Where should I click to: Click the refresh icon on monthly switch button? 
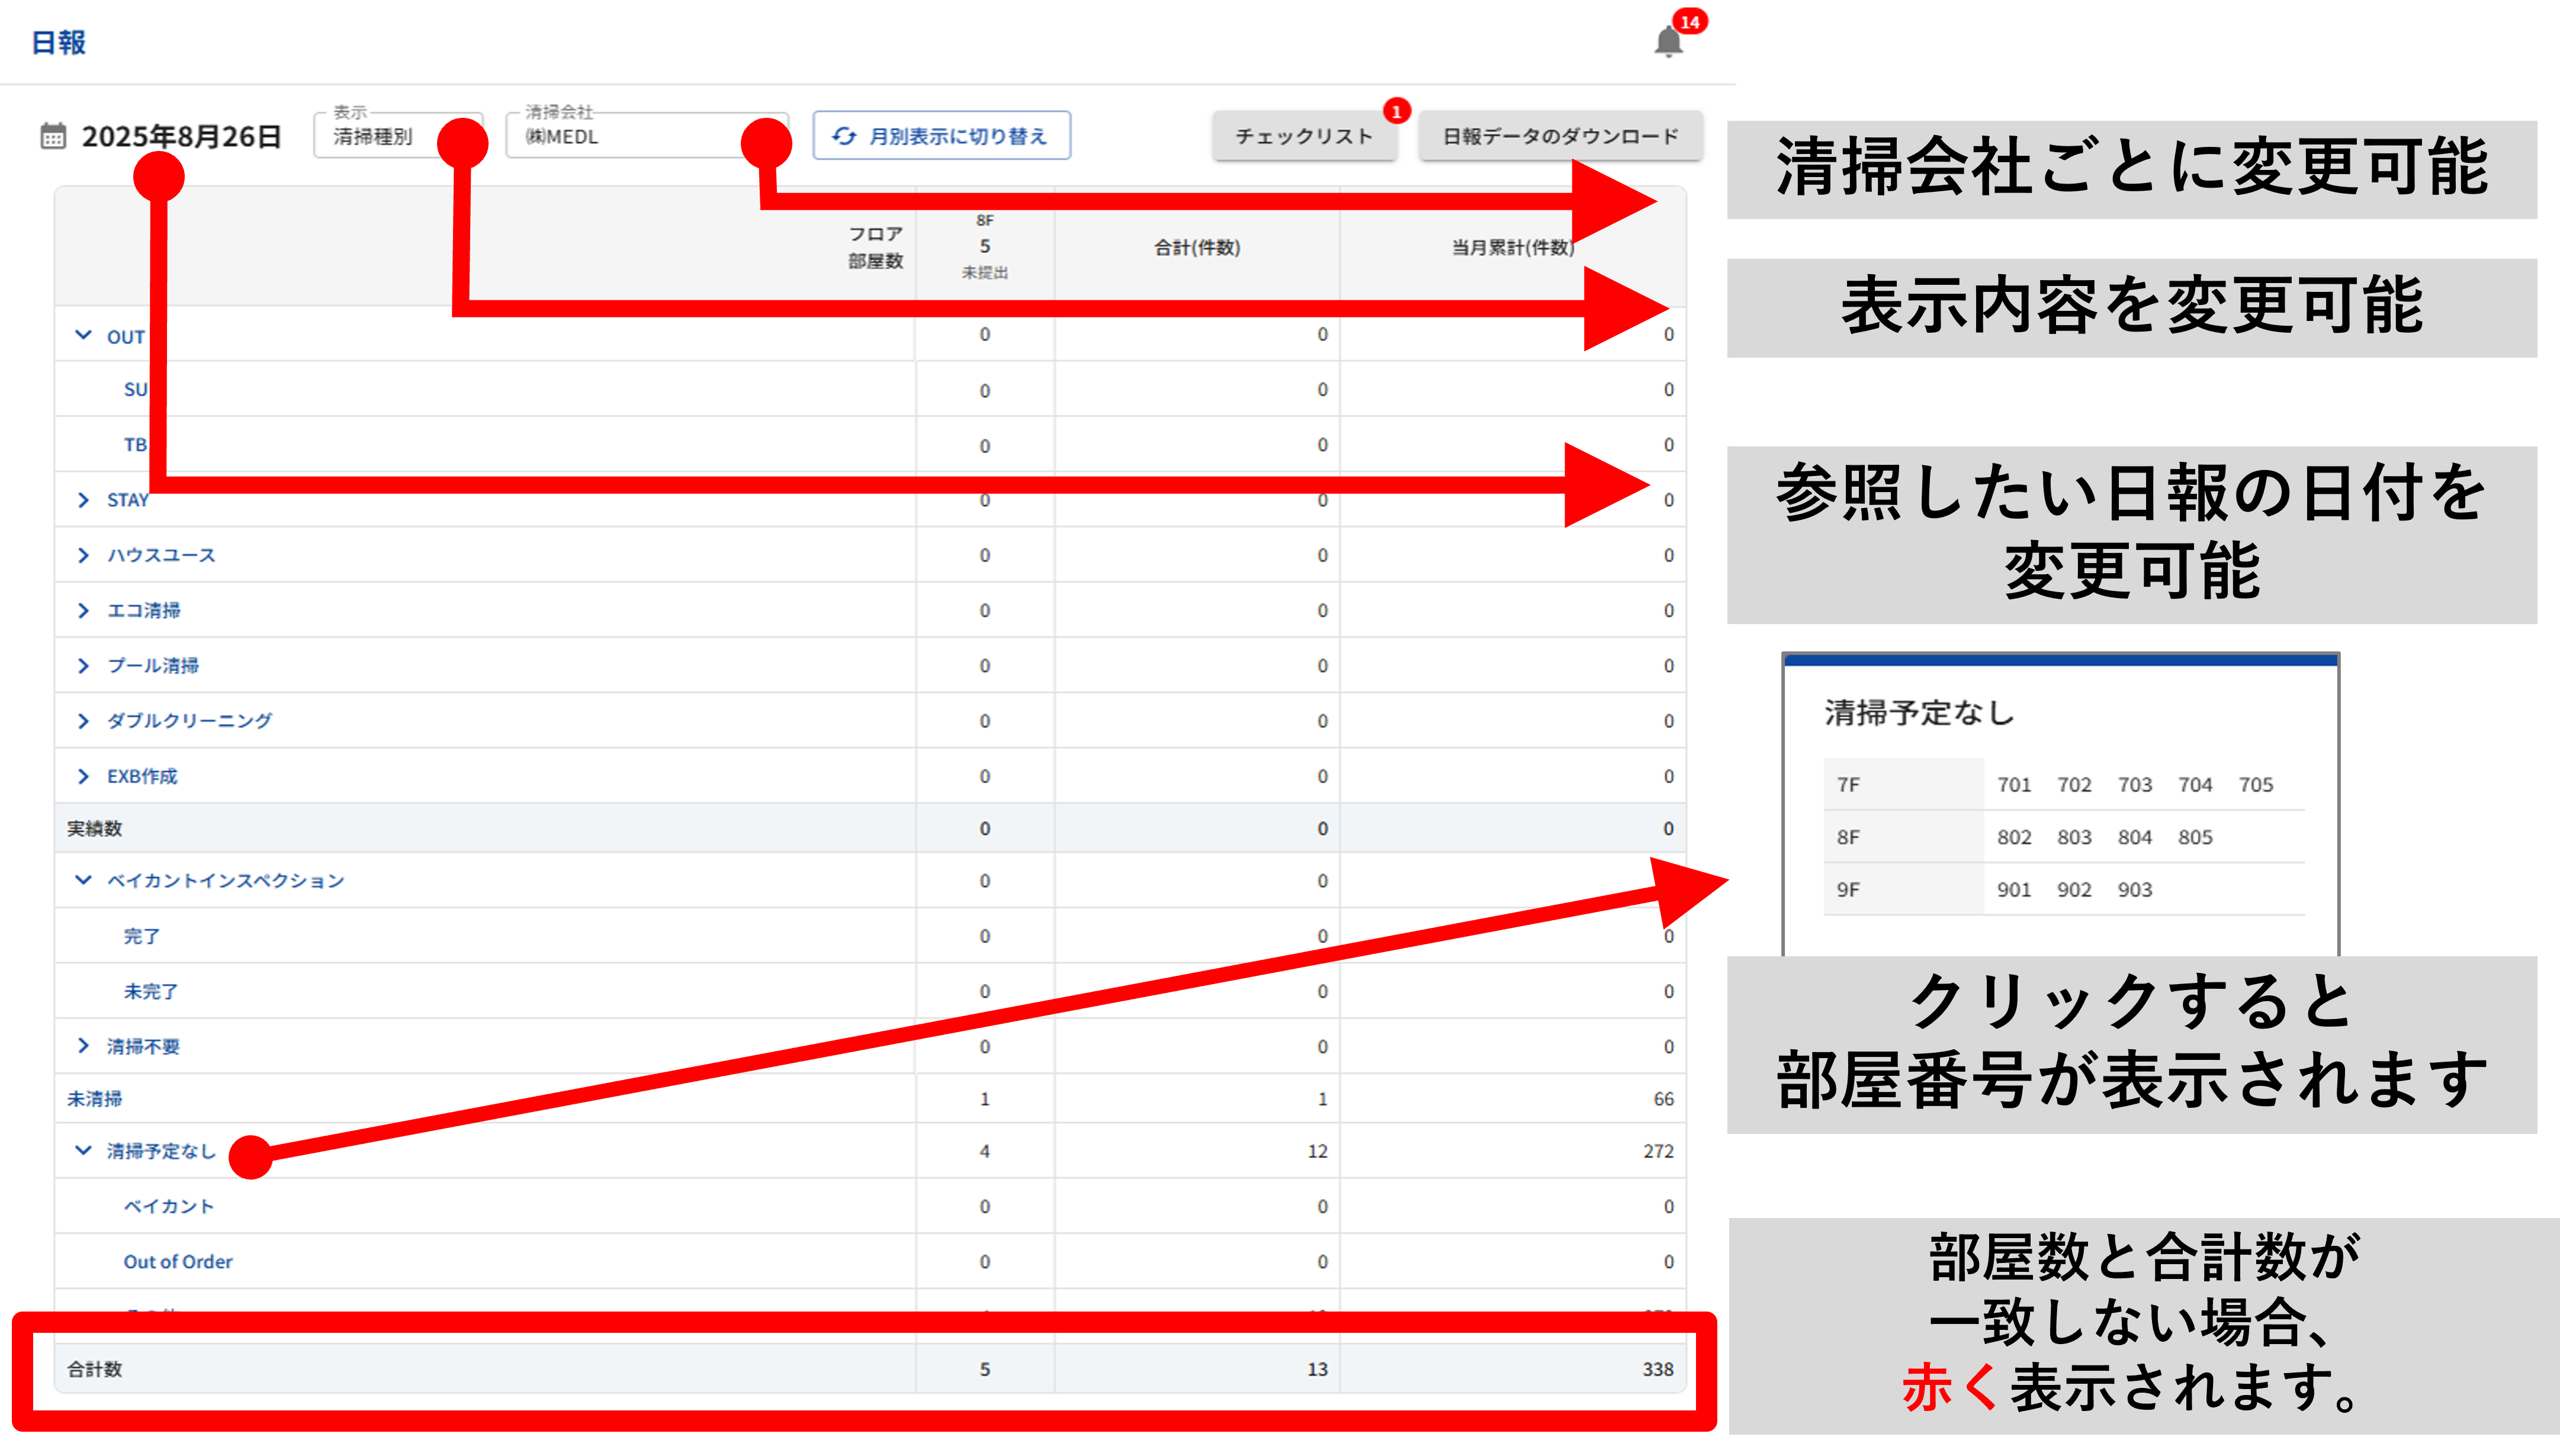pyautogui.click(x=844, y=136)
